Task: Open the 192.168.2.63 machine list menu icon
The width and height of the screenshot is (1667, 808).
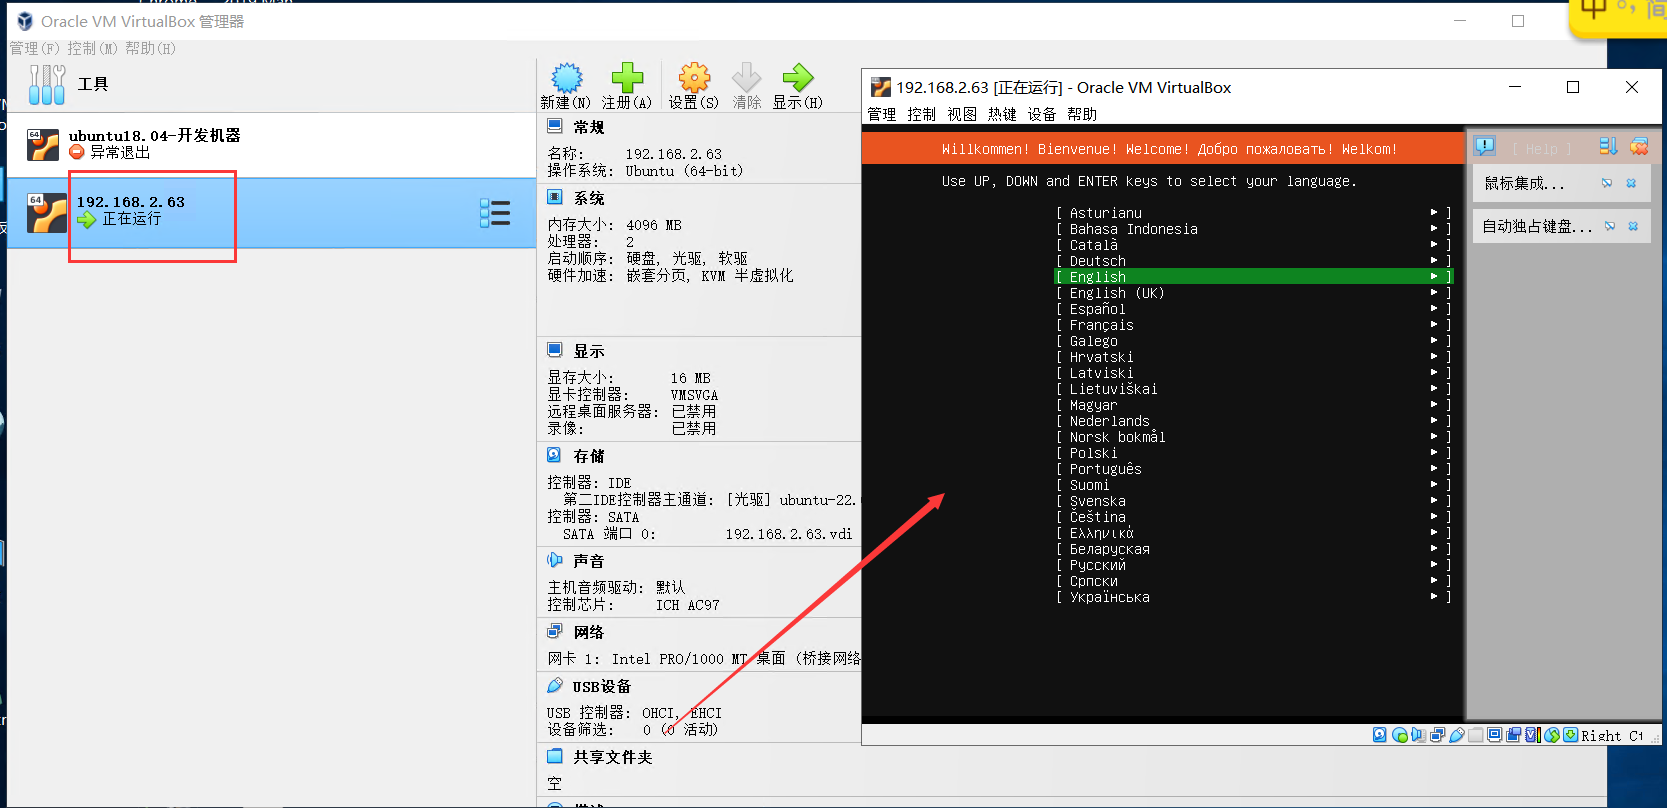Action: click(x=495, y=213)
